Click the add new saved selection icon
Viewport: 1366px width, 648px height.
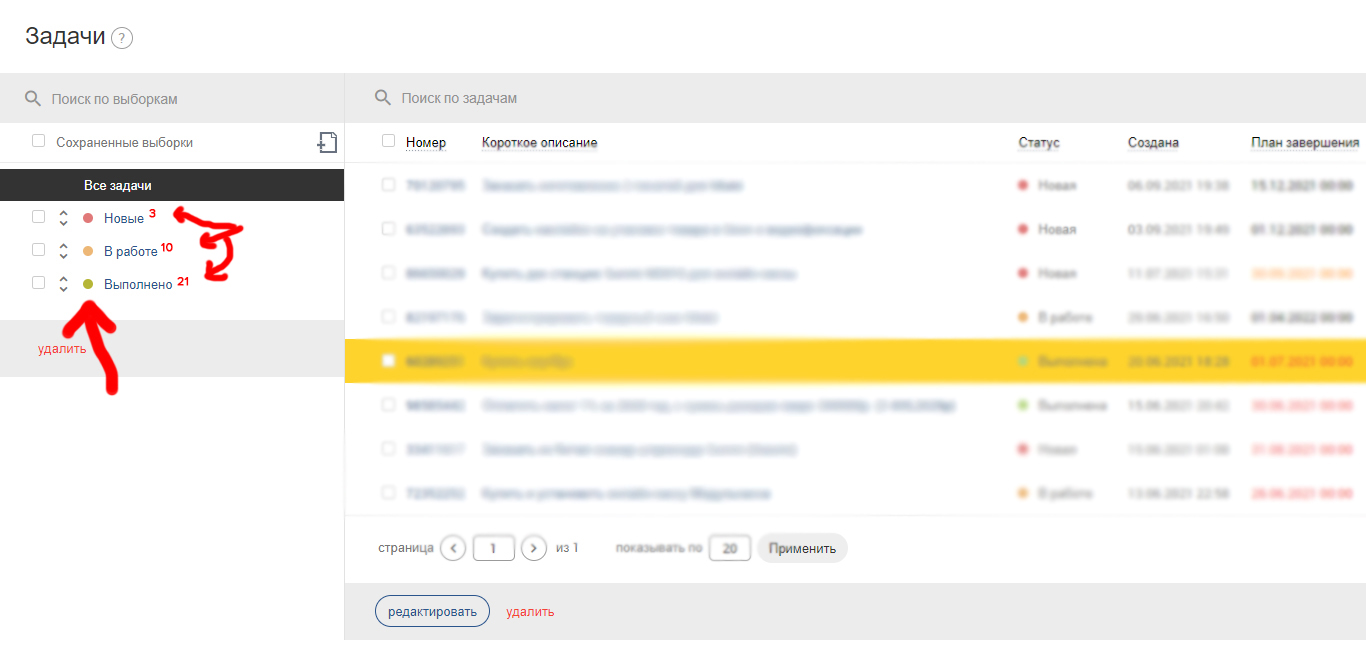[x=327, y=143]
